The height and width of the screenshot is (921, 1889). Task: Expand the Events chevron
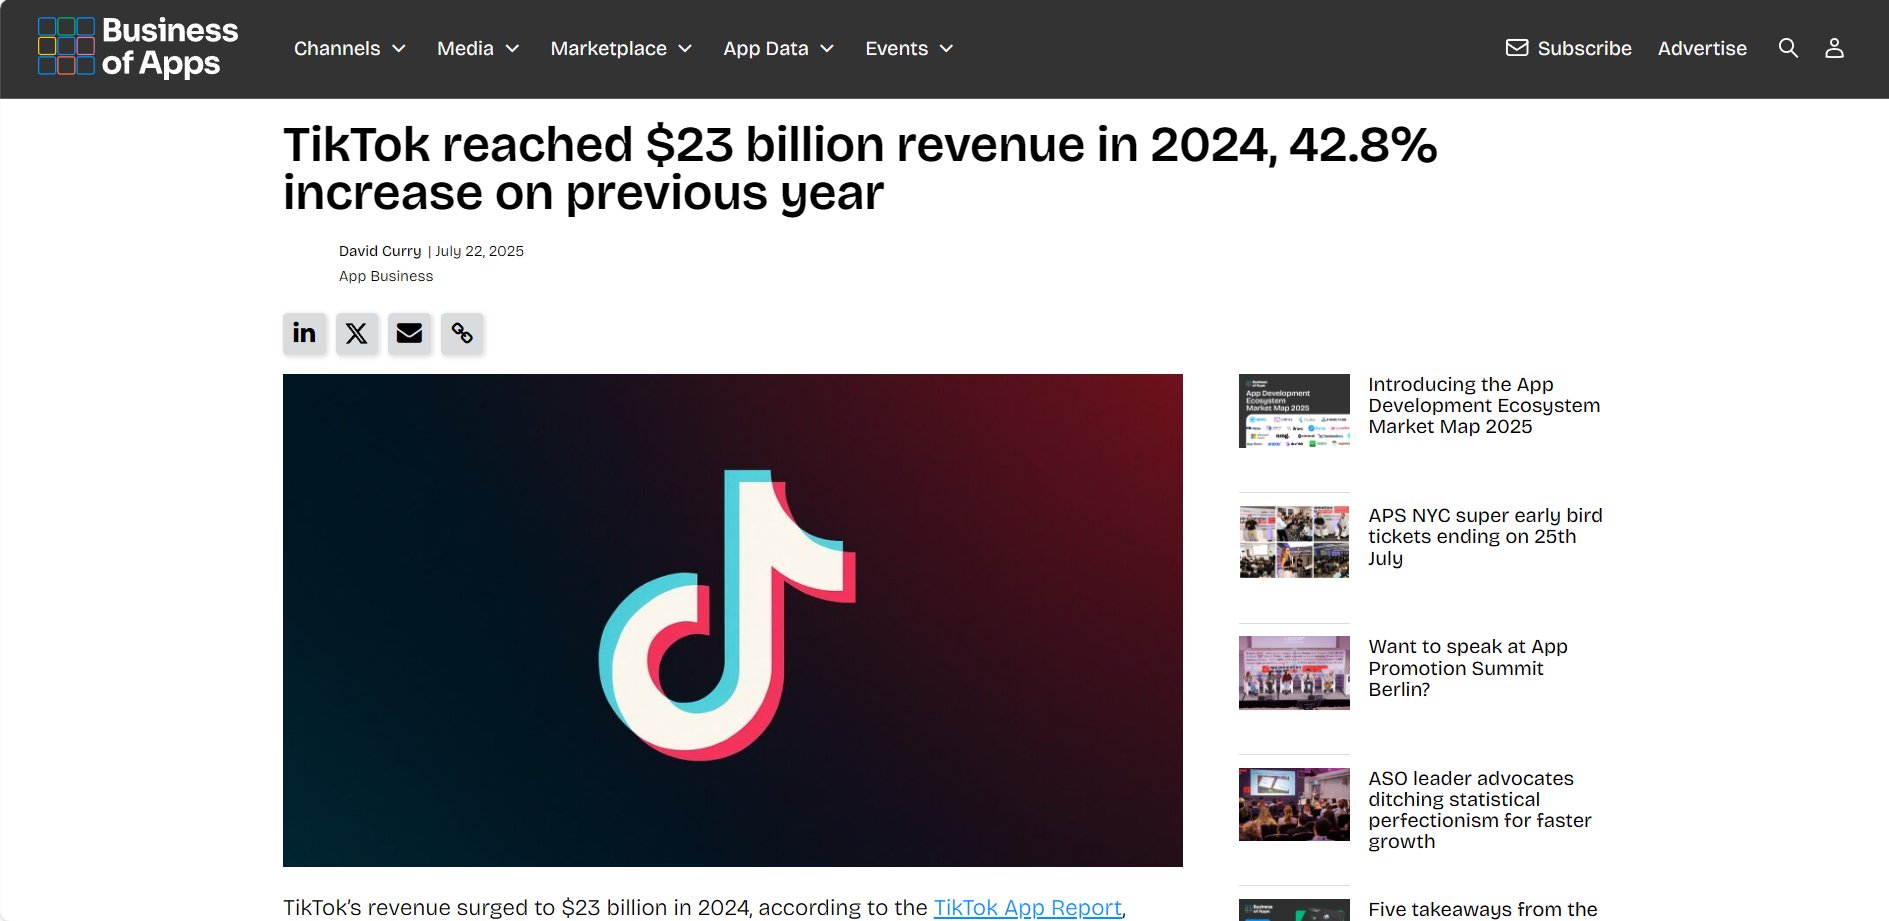coord(946,49)
